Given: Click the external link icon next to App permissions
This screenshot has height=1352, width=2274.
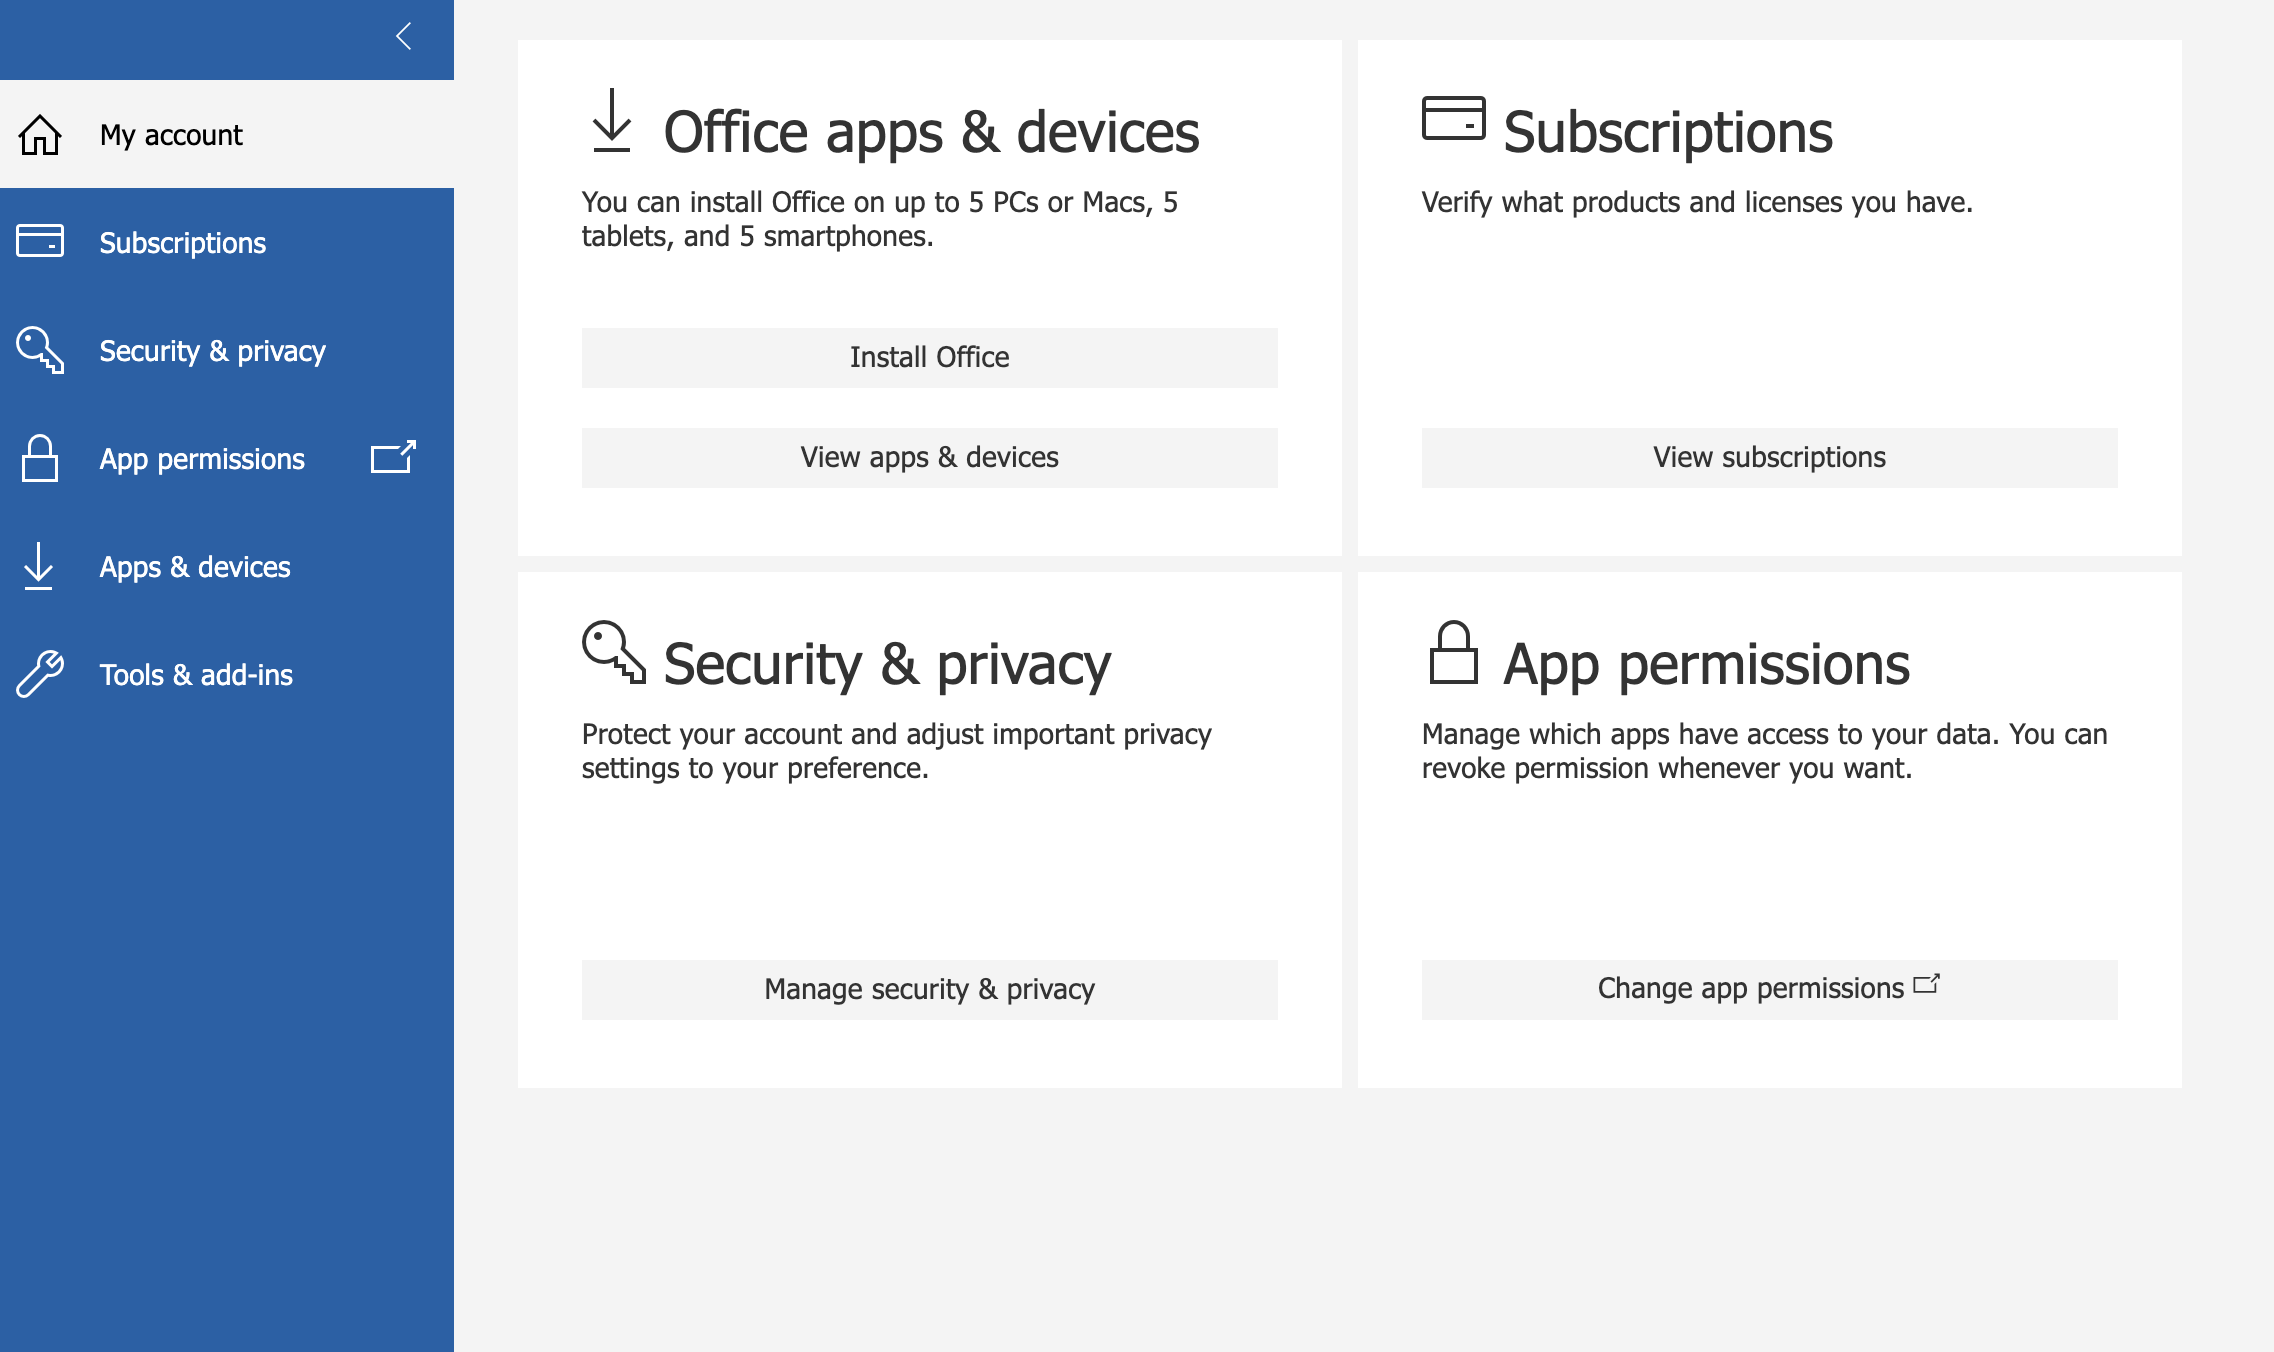Looking at the screenshot, I should (393, 457).
